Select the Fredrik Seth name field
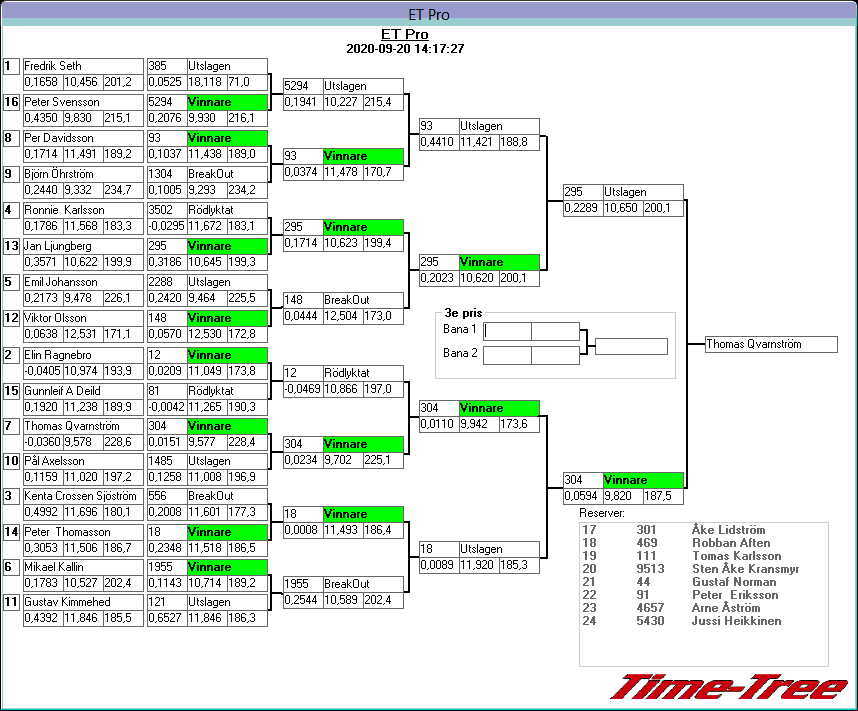Viewport: 858px width, 711px height. pyautogui.click(x=82, y=66)
